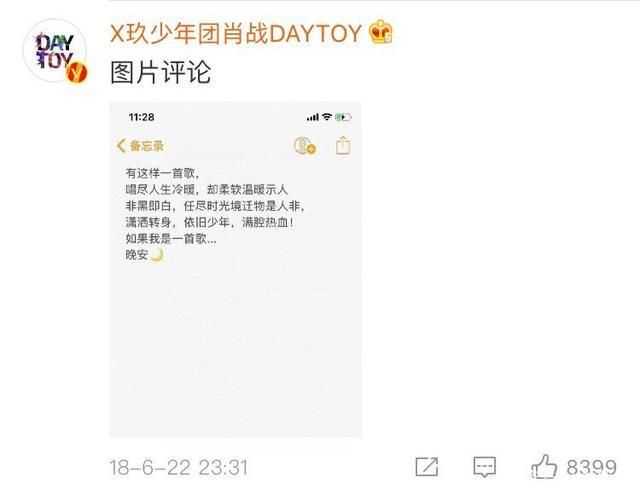The image size is (640, 495).
Task: Click the 18-6-22 23:31 timestamp
Action: (x=179, y=467)
